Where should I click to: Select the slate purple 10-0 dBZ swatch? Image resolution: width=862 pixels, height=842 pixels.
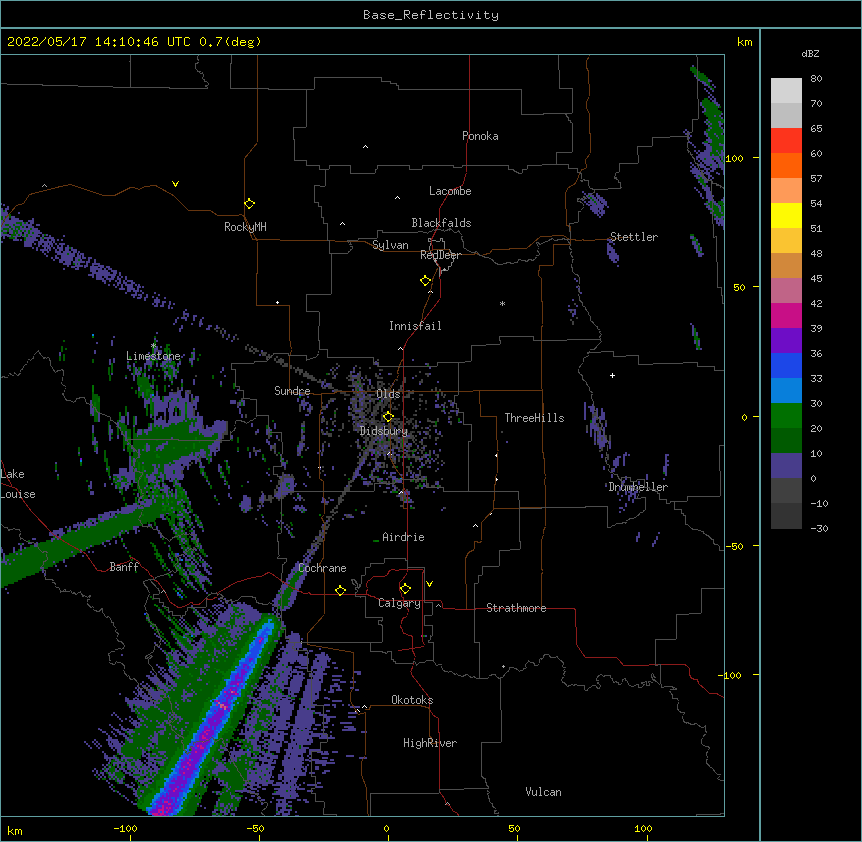click(786, 466)
